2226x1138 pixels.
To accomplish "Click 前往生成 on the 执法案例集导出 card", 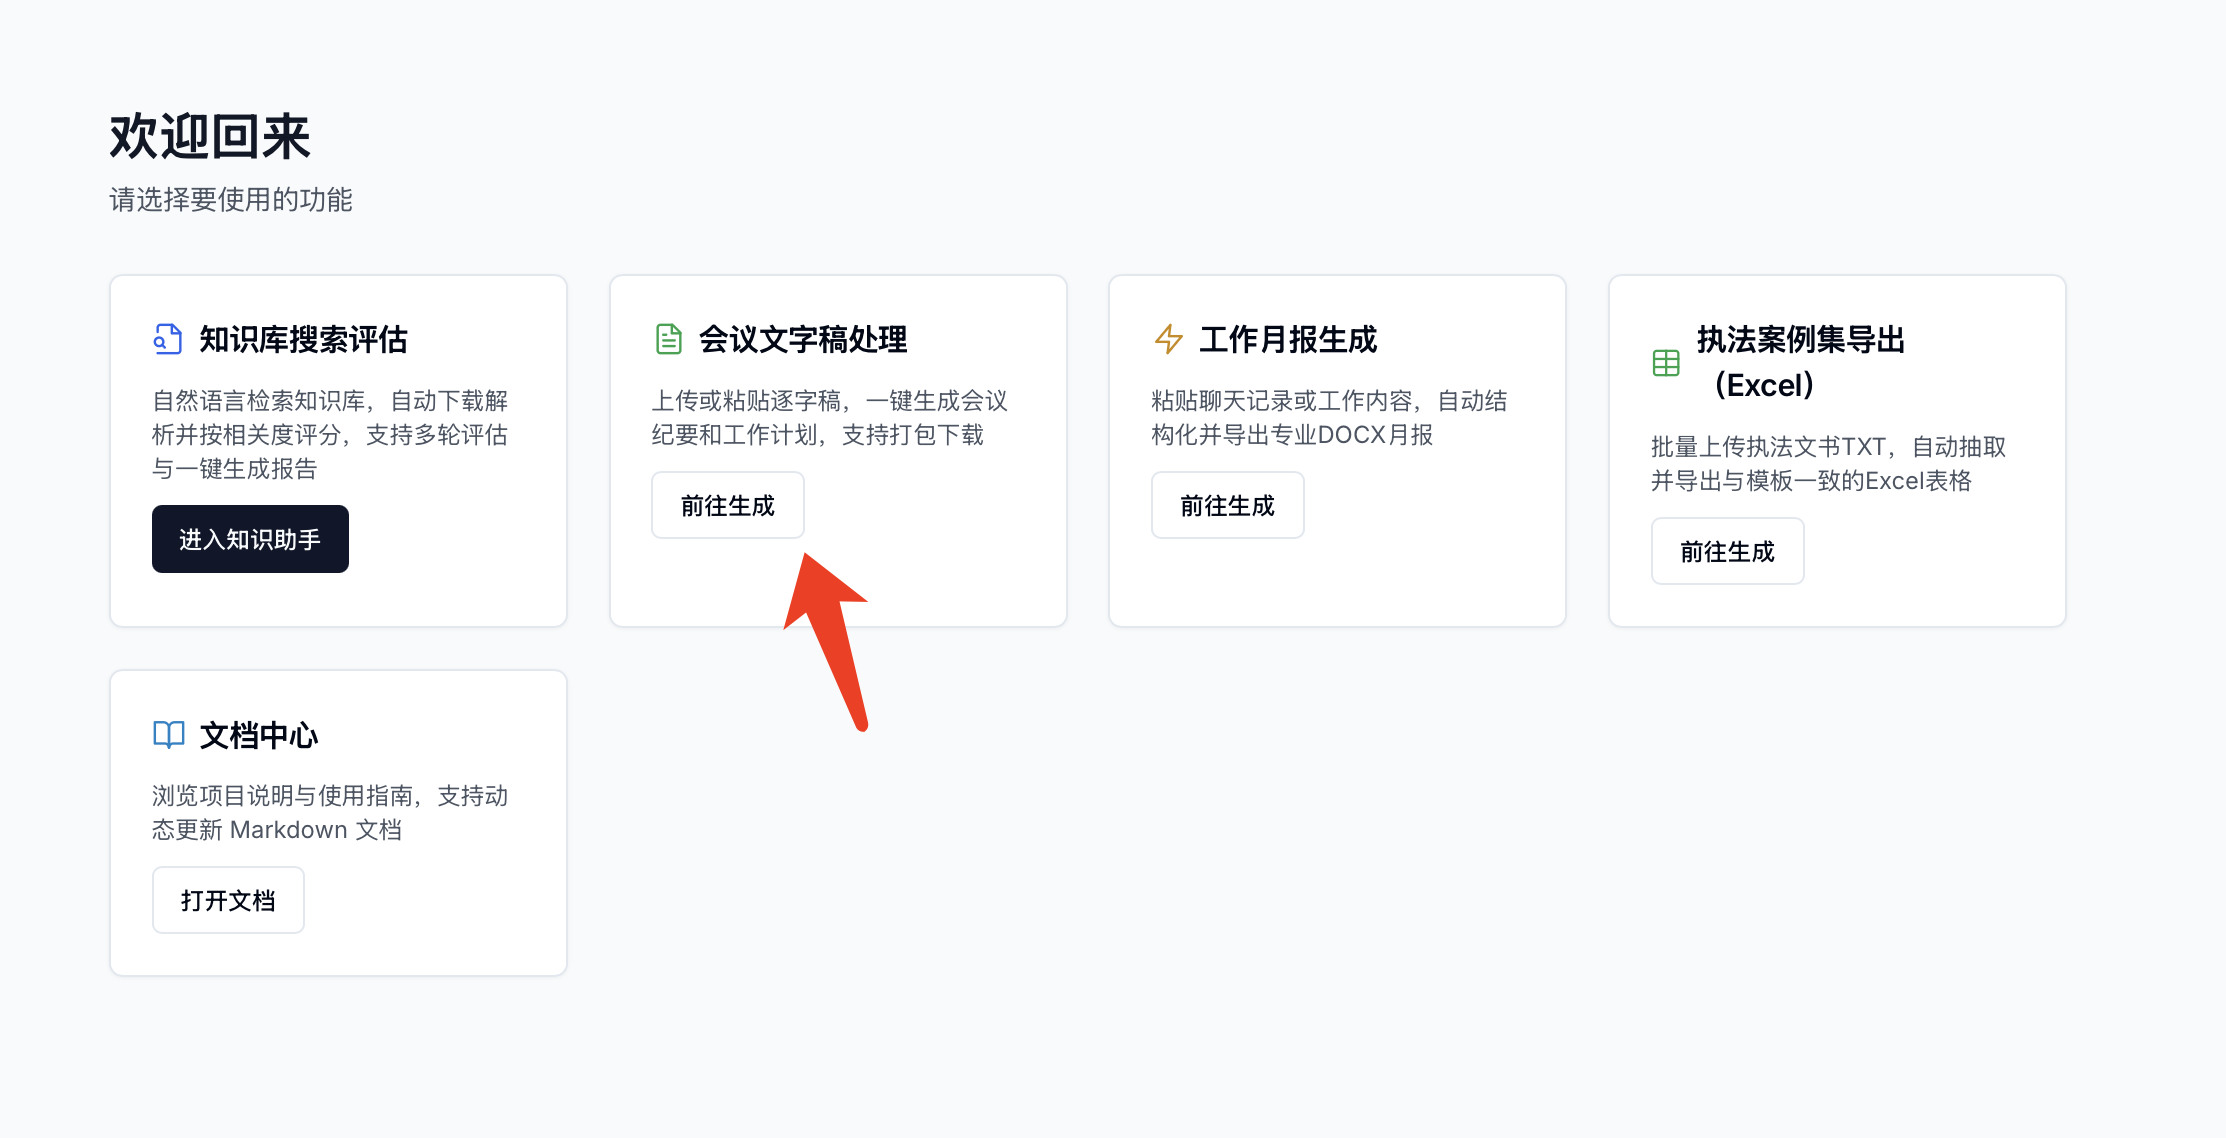I will tap(1727, 551).
